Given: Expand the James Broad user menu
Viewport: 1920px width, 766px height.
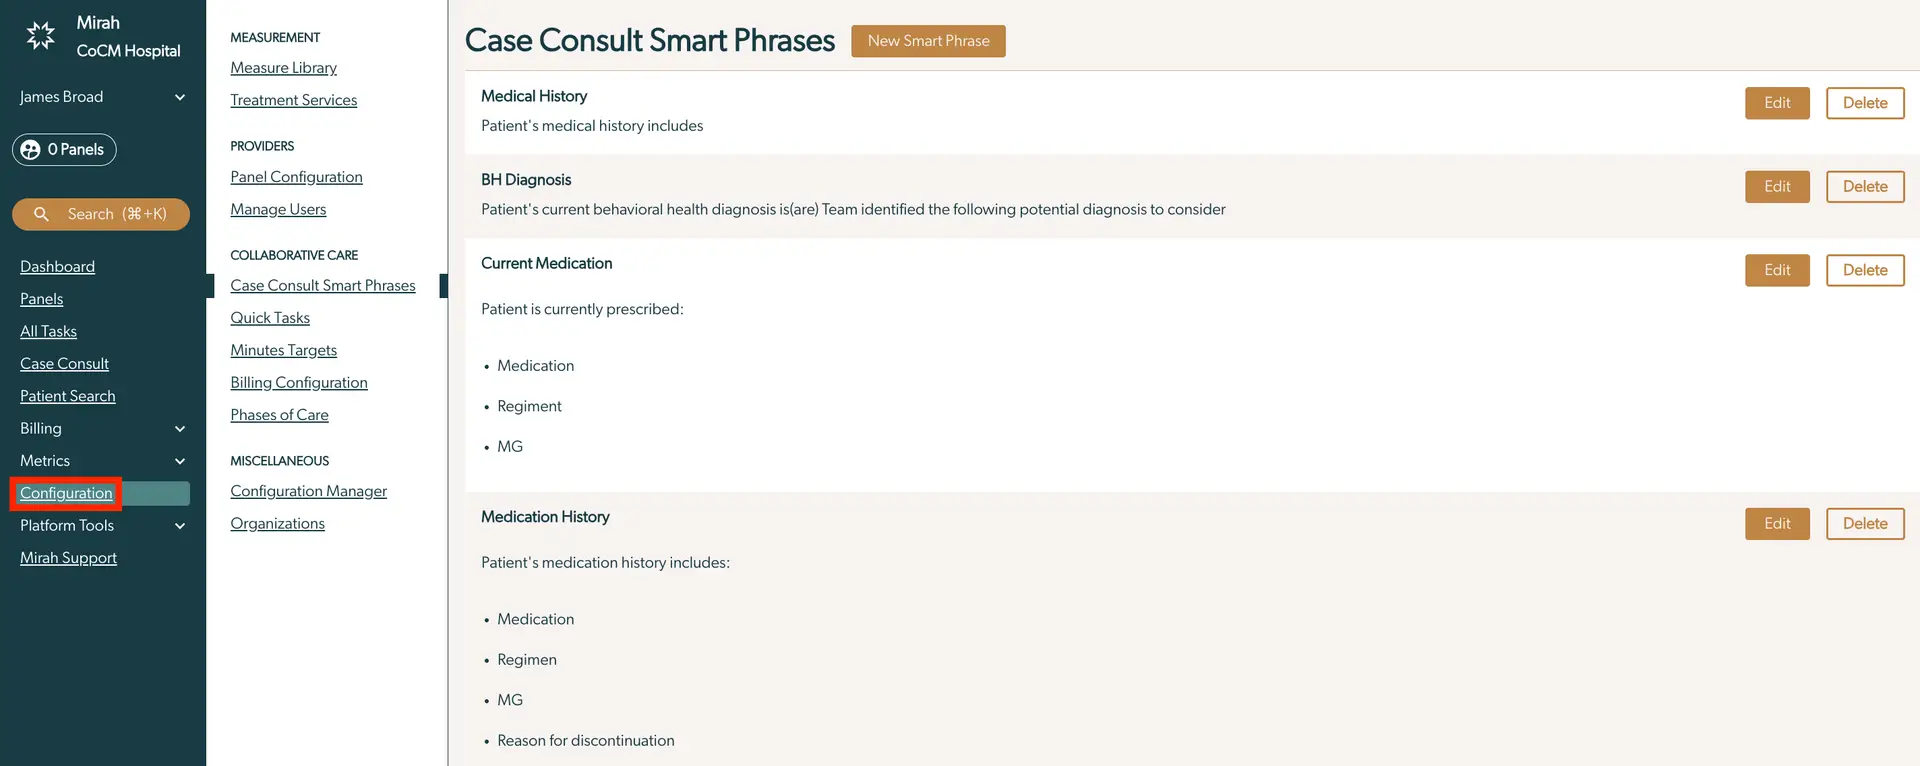Looking at the screenshot, I should pos(179,97).
